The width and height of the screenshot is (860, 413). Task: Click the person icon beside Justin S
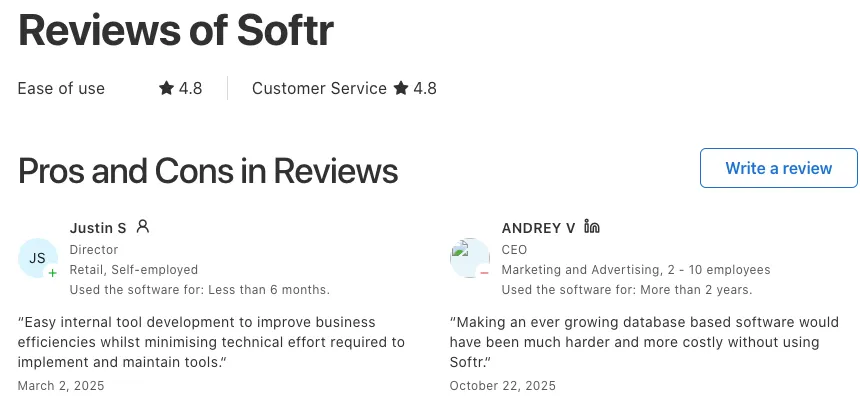(x=143, y=227)
